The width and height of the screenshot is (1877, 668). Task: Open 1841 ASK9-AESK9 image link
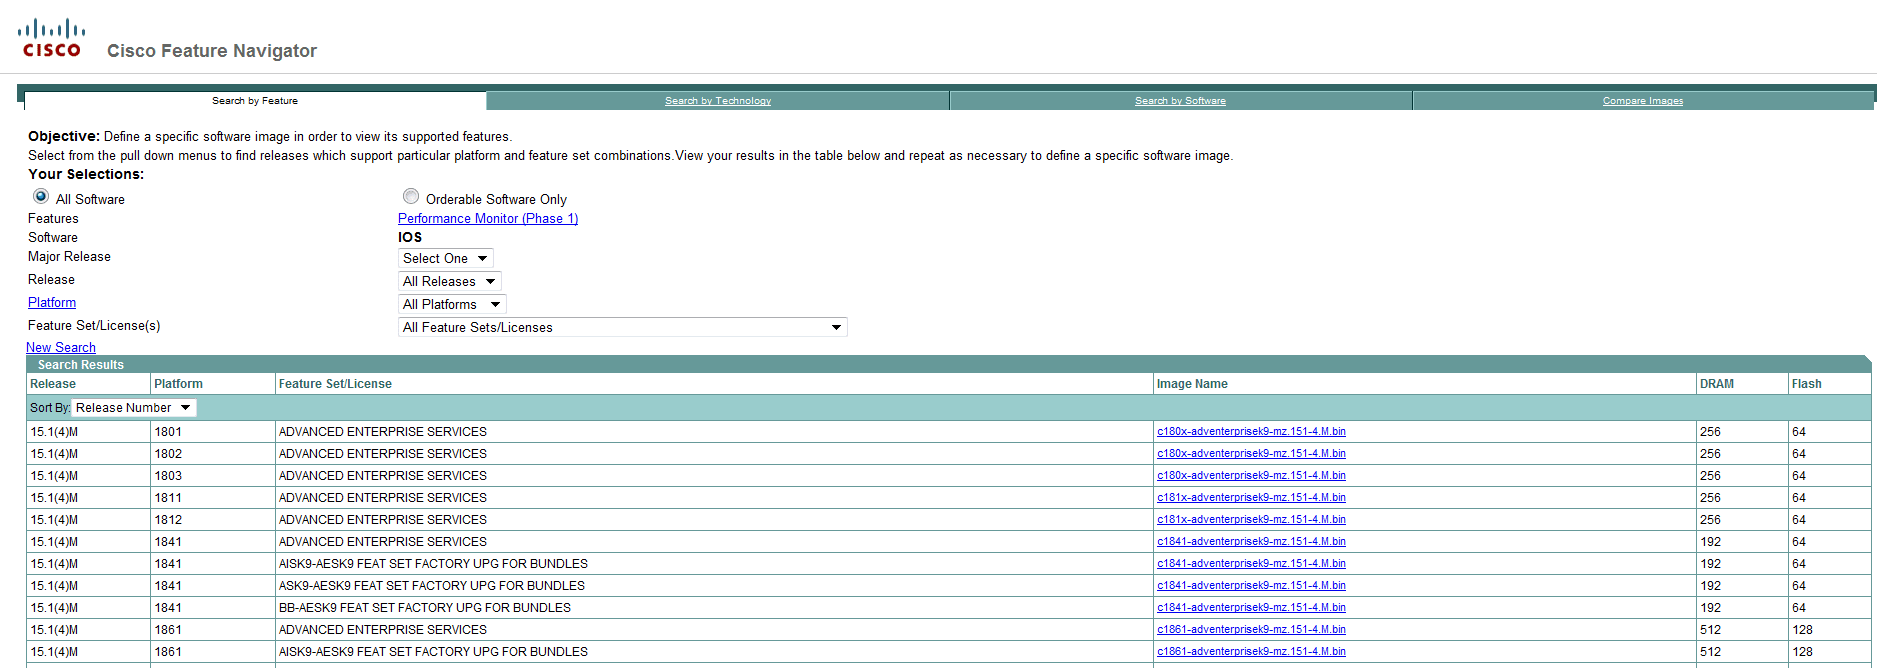tap(1251, 586)
